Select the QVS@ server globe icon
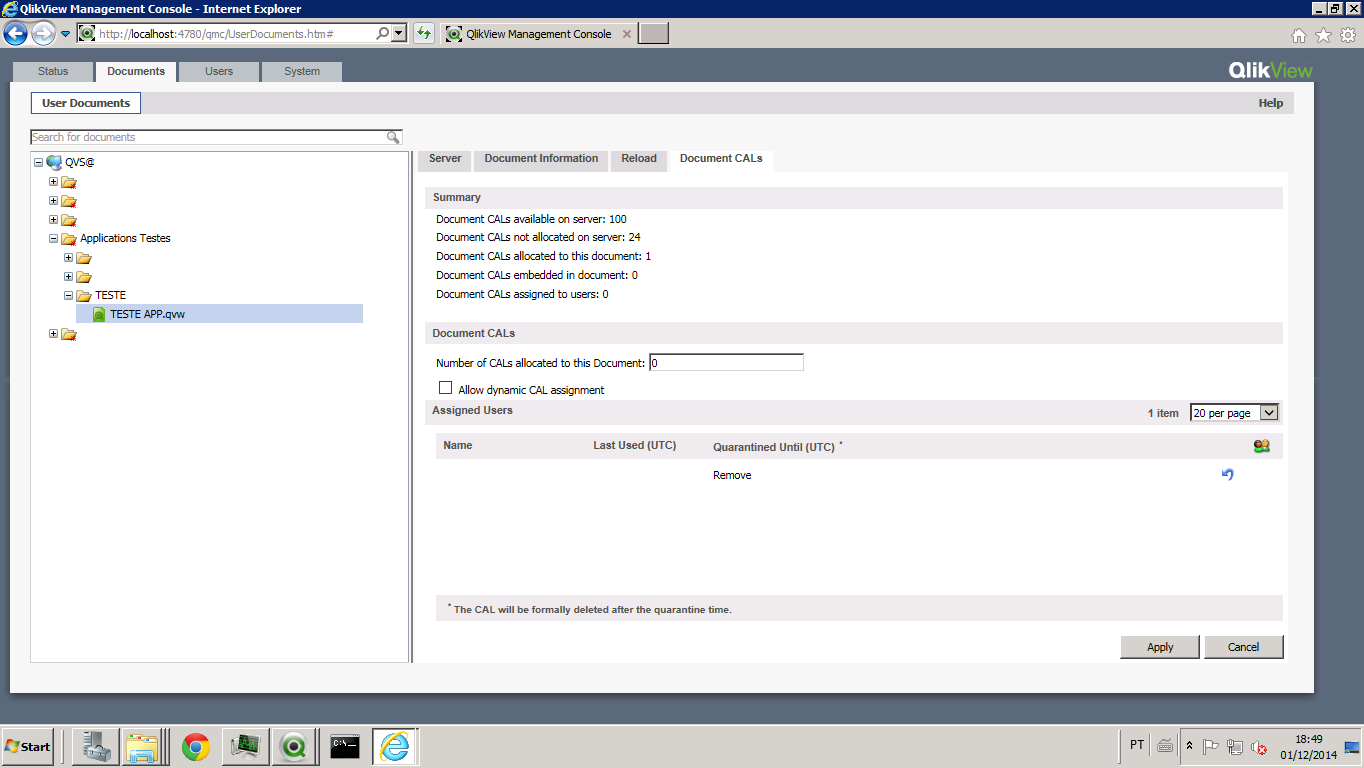Image resolution: width=1364 pixels, height=768 pixels. click(54, 162)
